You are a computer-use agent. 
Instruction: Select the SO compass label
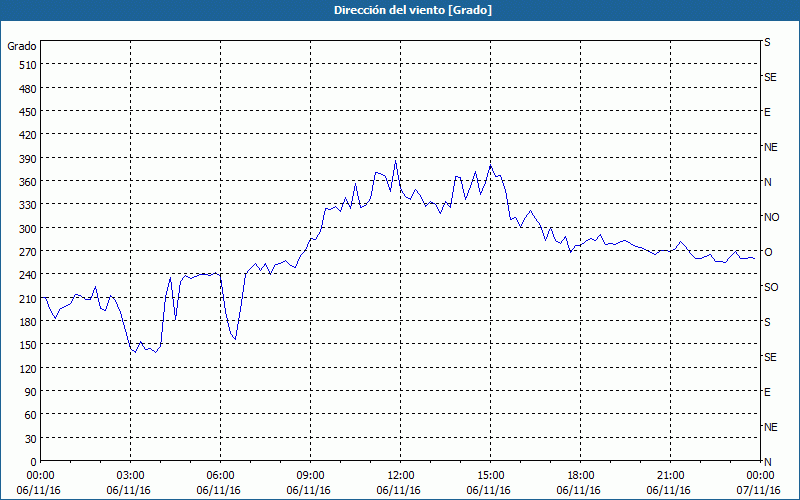tap(771, 287)
